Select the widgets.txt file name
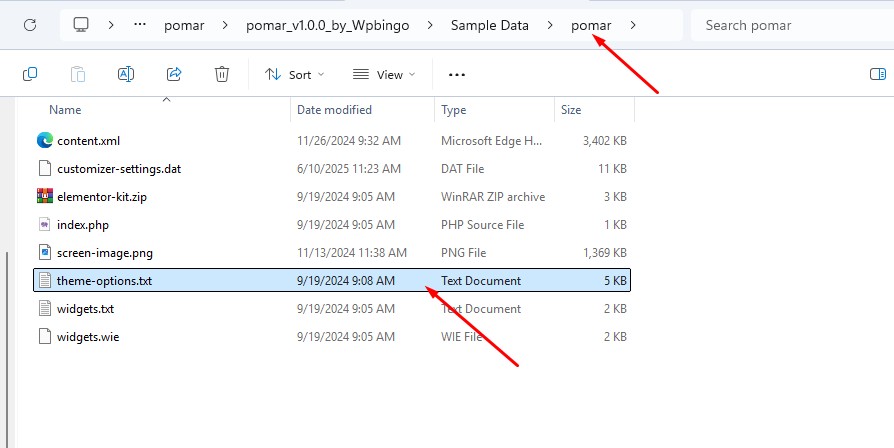894x448 pixels. point(86,308)
